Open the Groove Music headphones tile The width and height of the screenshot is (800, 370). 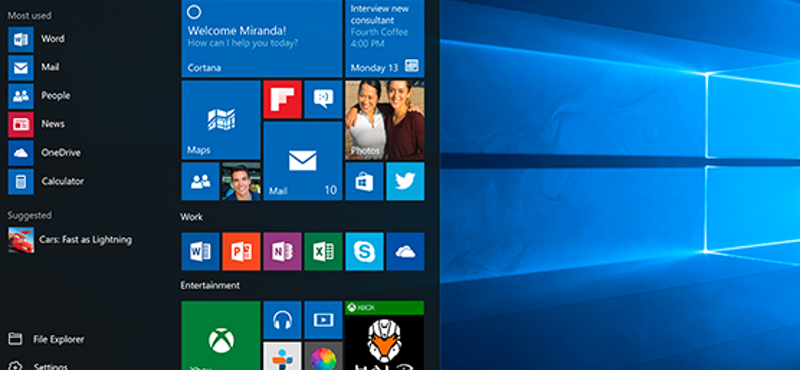[282, 320]
